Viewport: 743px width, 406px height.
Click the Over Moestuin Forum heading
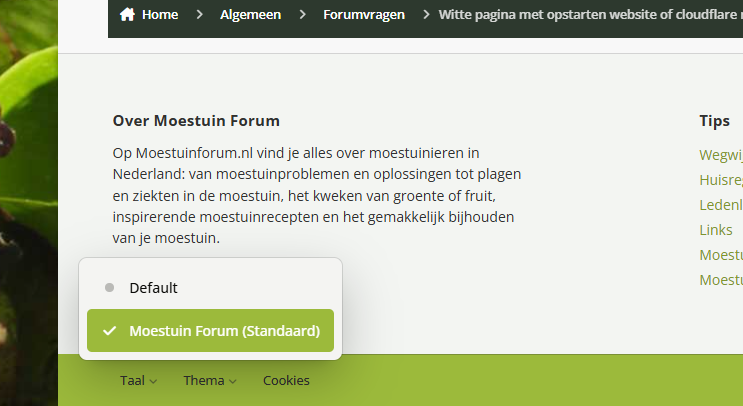pyautogui.click(x=196, y=121)
